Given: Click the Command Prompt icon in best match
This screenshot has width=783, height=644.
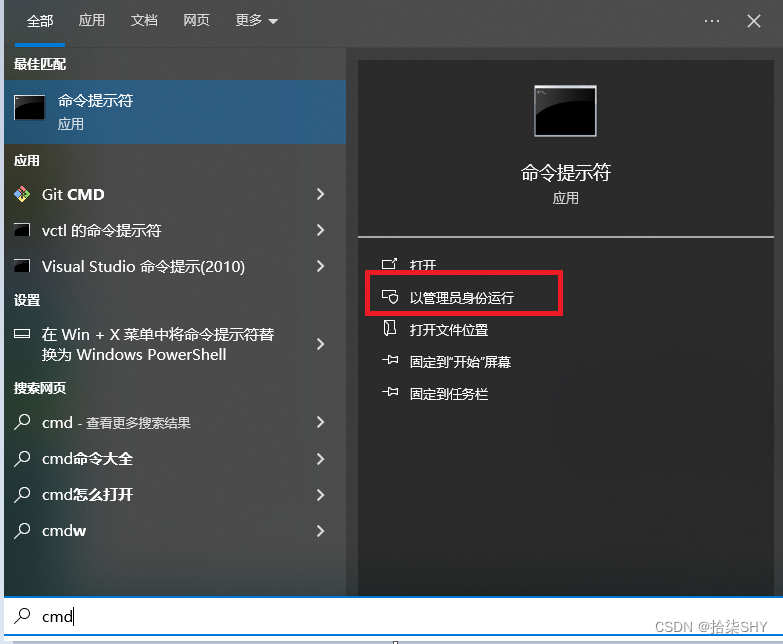Looking at the screenshot, I should [29, 107].
